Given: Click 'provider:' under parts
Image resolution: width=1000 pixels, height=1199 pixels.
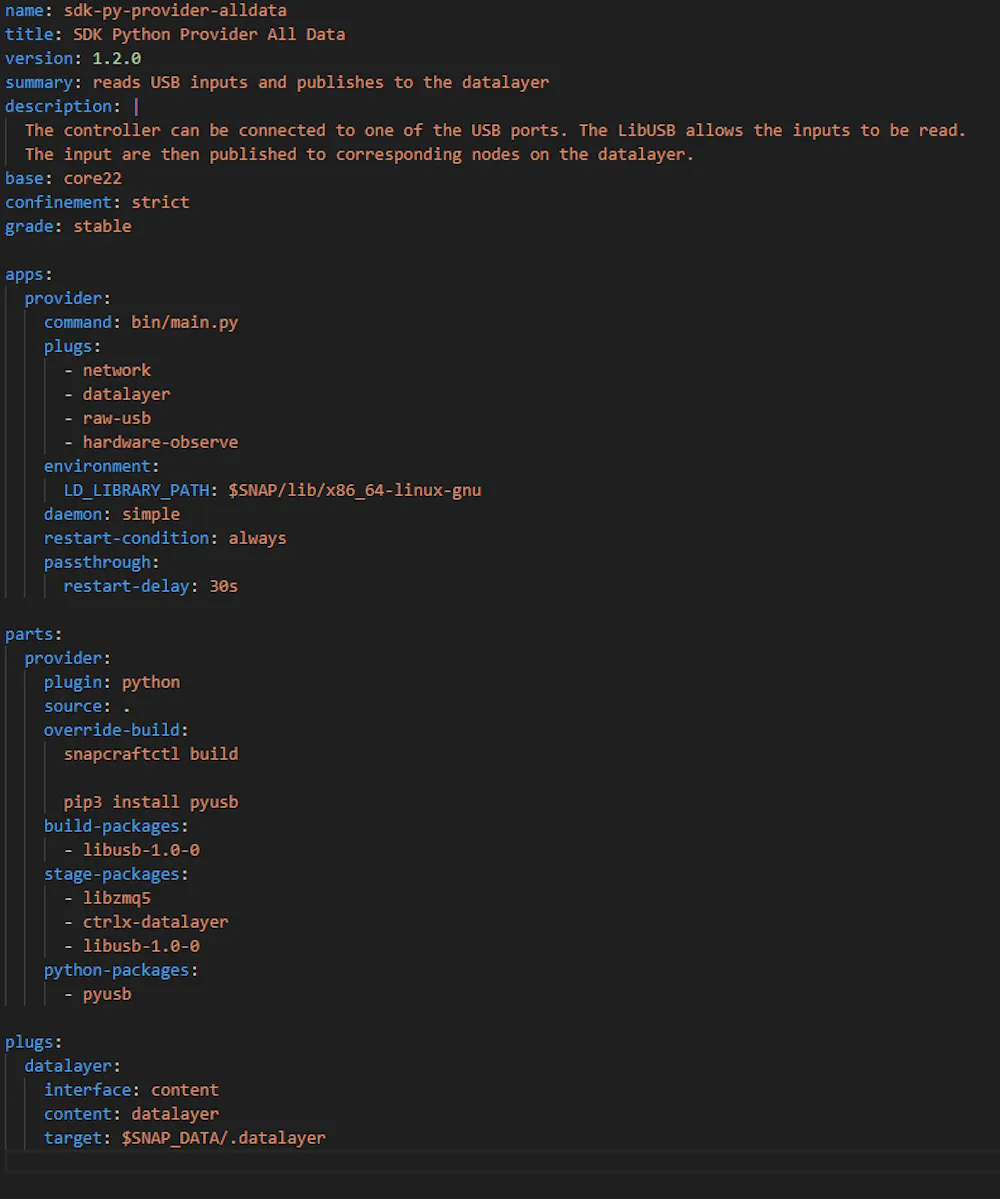Looking at the screenshot, I should [68, 658].
